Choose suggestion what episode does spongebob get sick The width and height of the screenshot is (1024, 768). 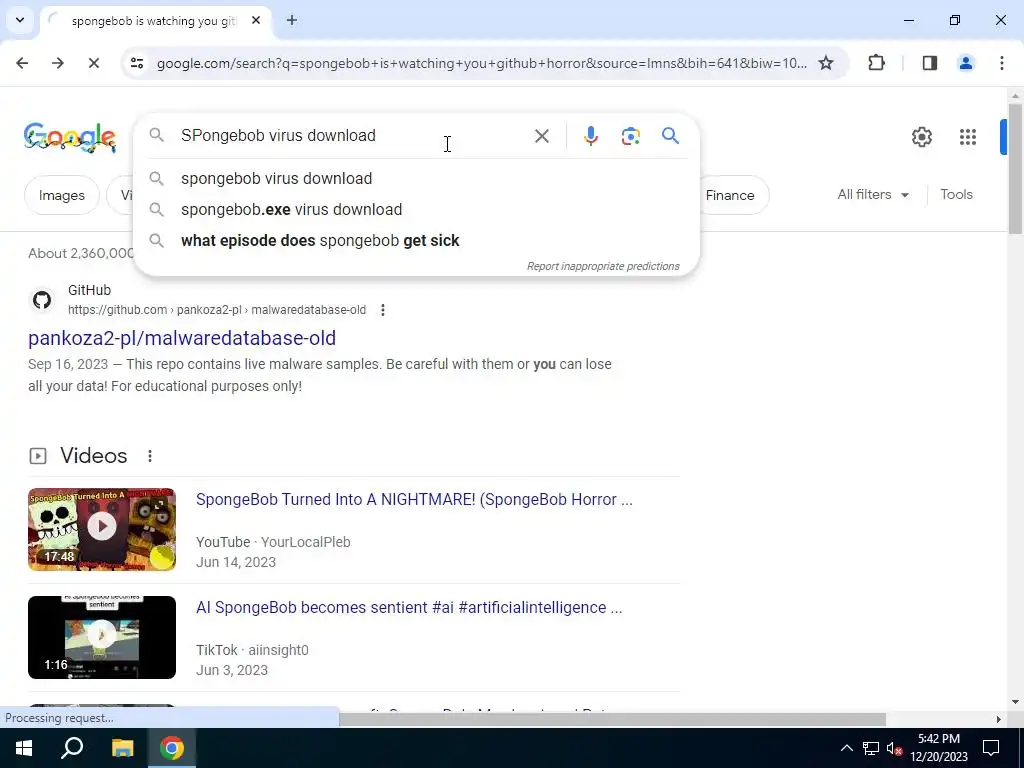tap(416, 240)
